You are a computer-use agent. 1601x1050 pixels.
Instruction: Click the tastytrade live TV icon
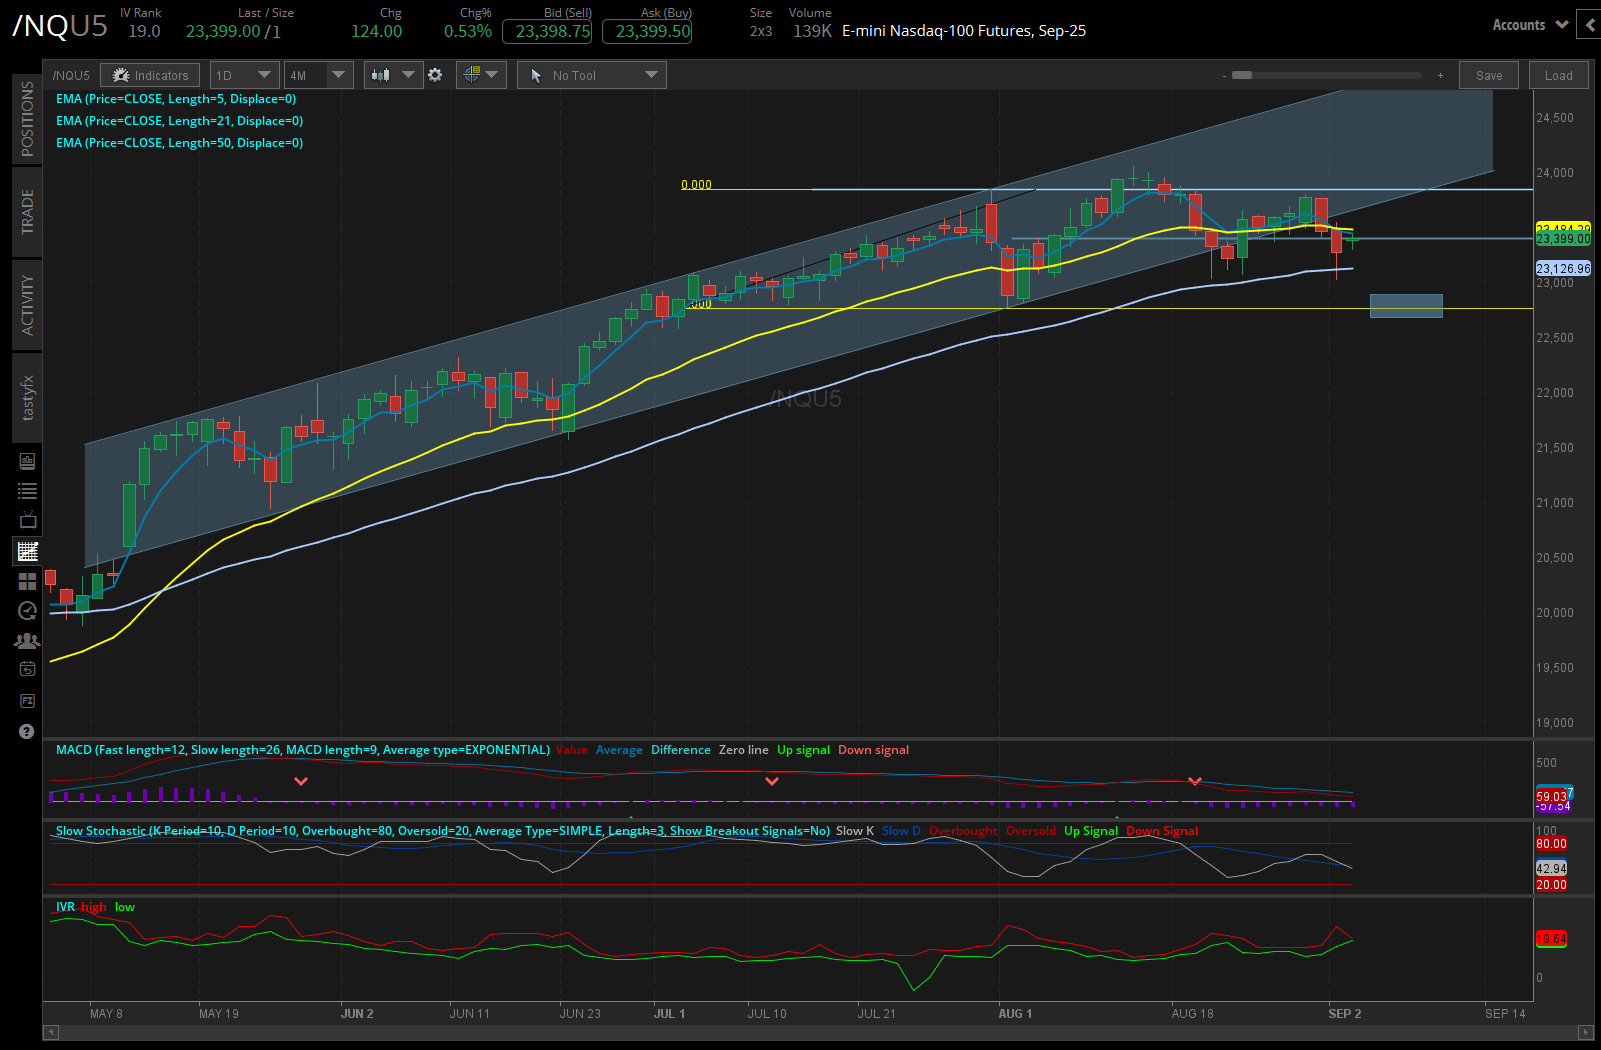[27, 519]
